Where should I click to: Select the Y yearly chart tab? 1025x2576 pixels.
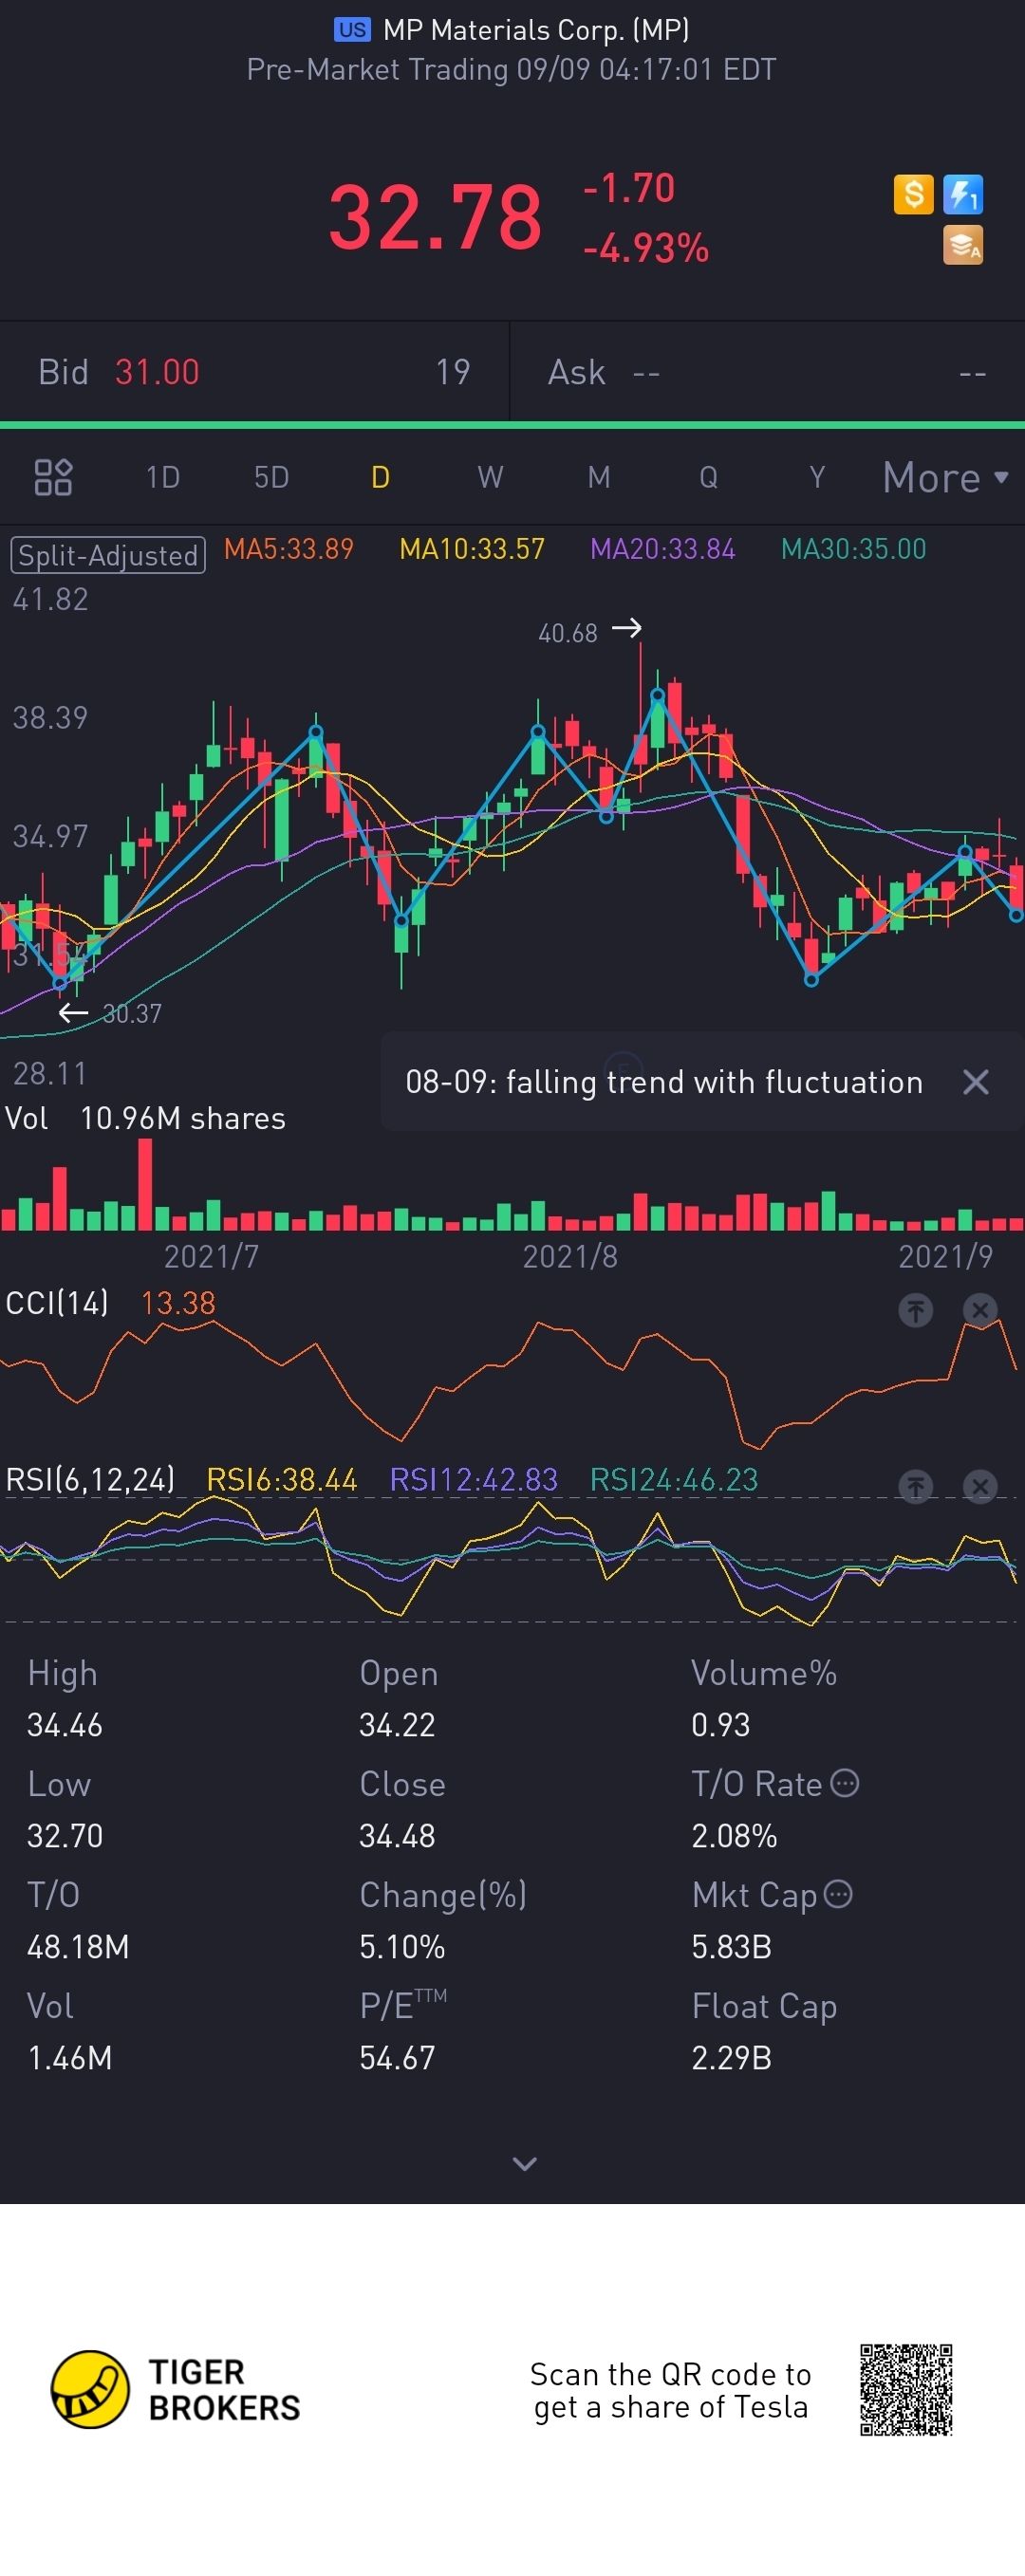point(817,477)
